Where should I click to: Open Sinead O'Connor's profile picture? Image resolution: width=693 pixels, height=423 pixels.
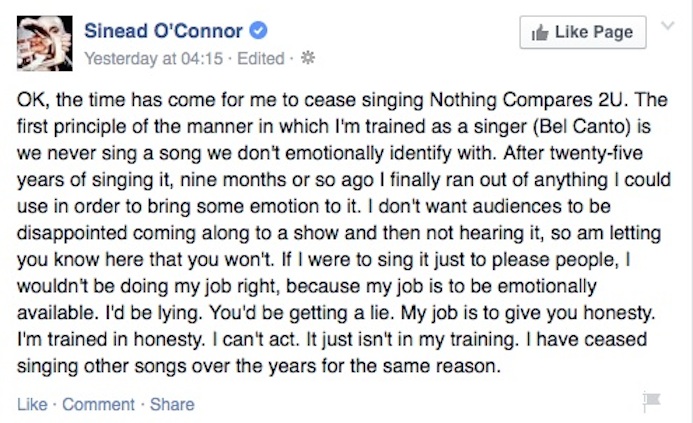(x=45, y=42)
